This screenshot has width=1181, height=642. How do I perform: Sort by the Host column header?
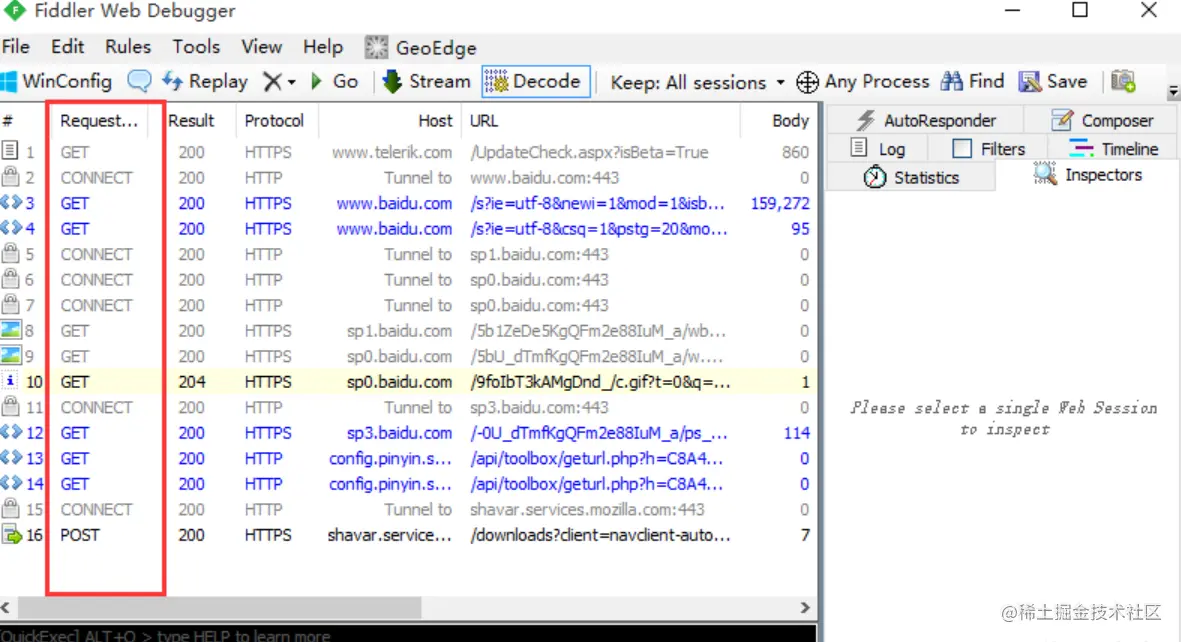[x=435, y=121]
